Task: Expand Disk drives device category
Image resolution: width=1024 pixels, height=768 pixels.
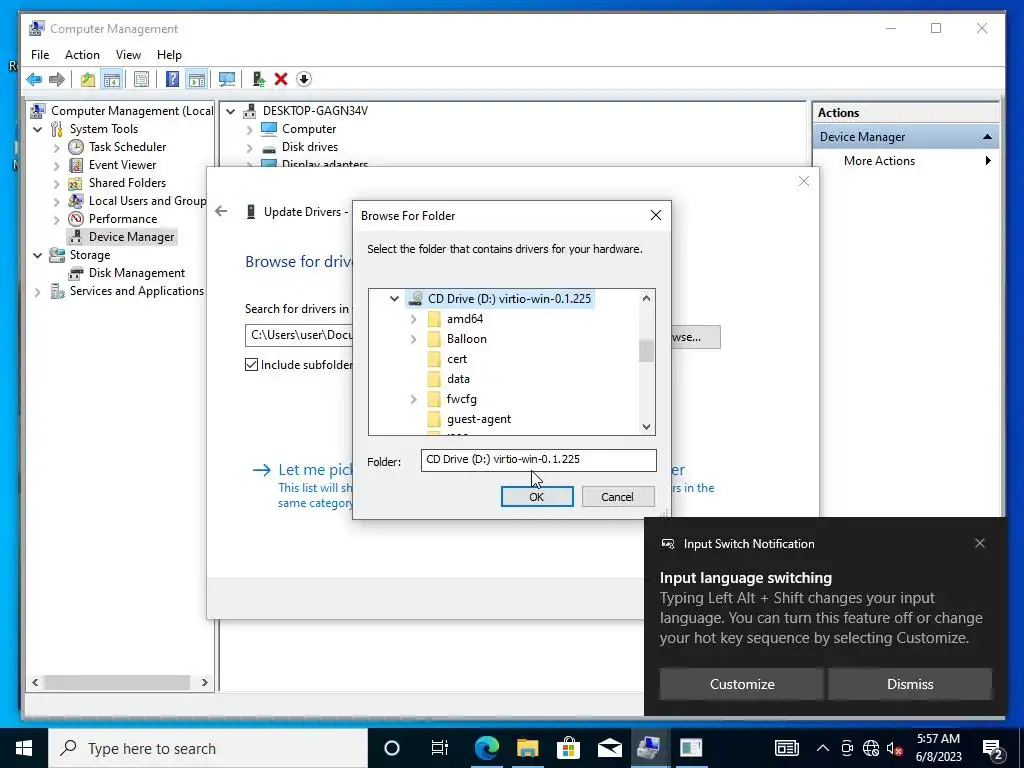Action: [x=249, y=148]
